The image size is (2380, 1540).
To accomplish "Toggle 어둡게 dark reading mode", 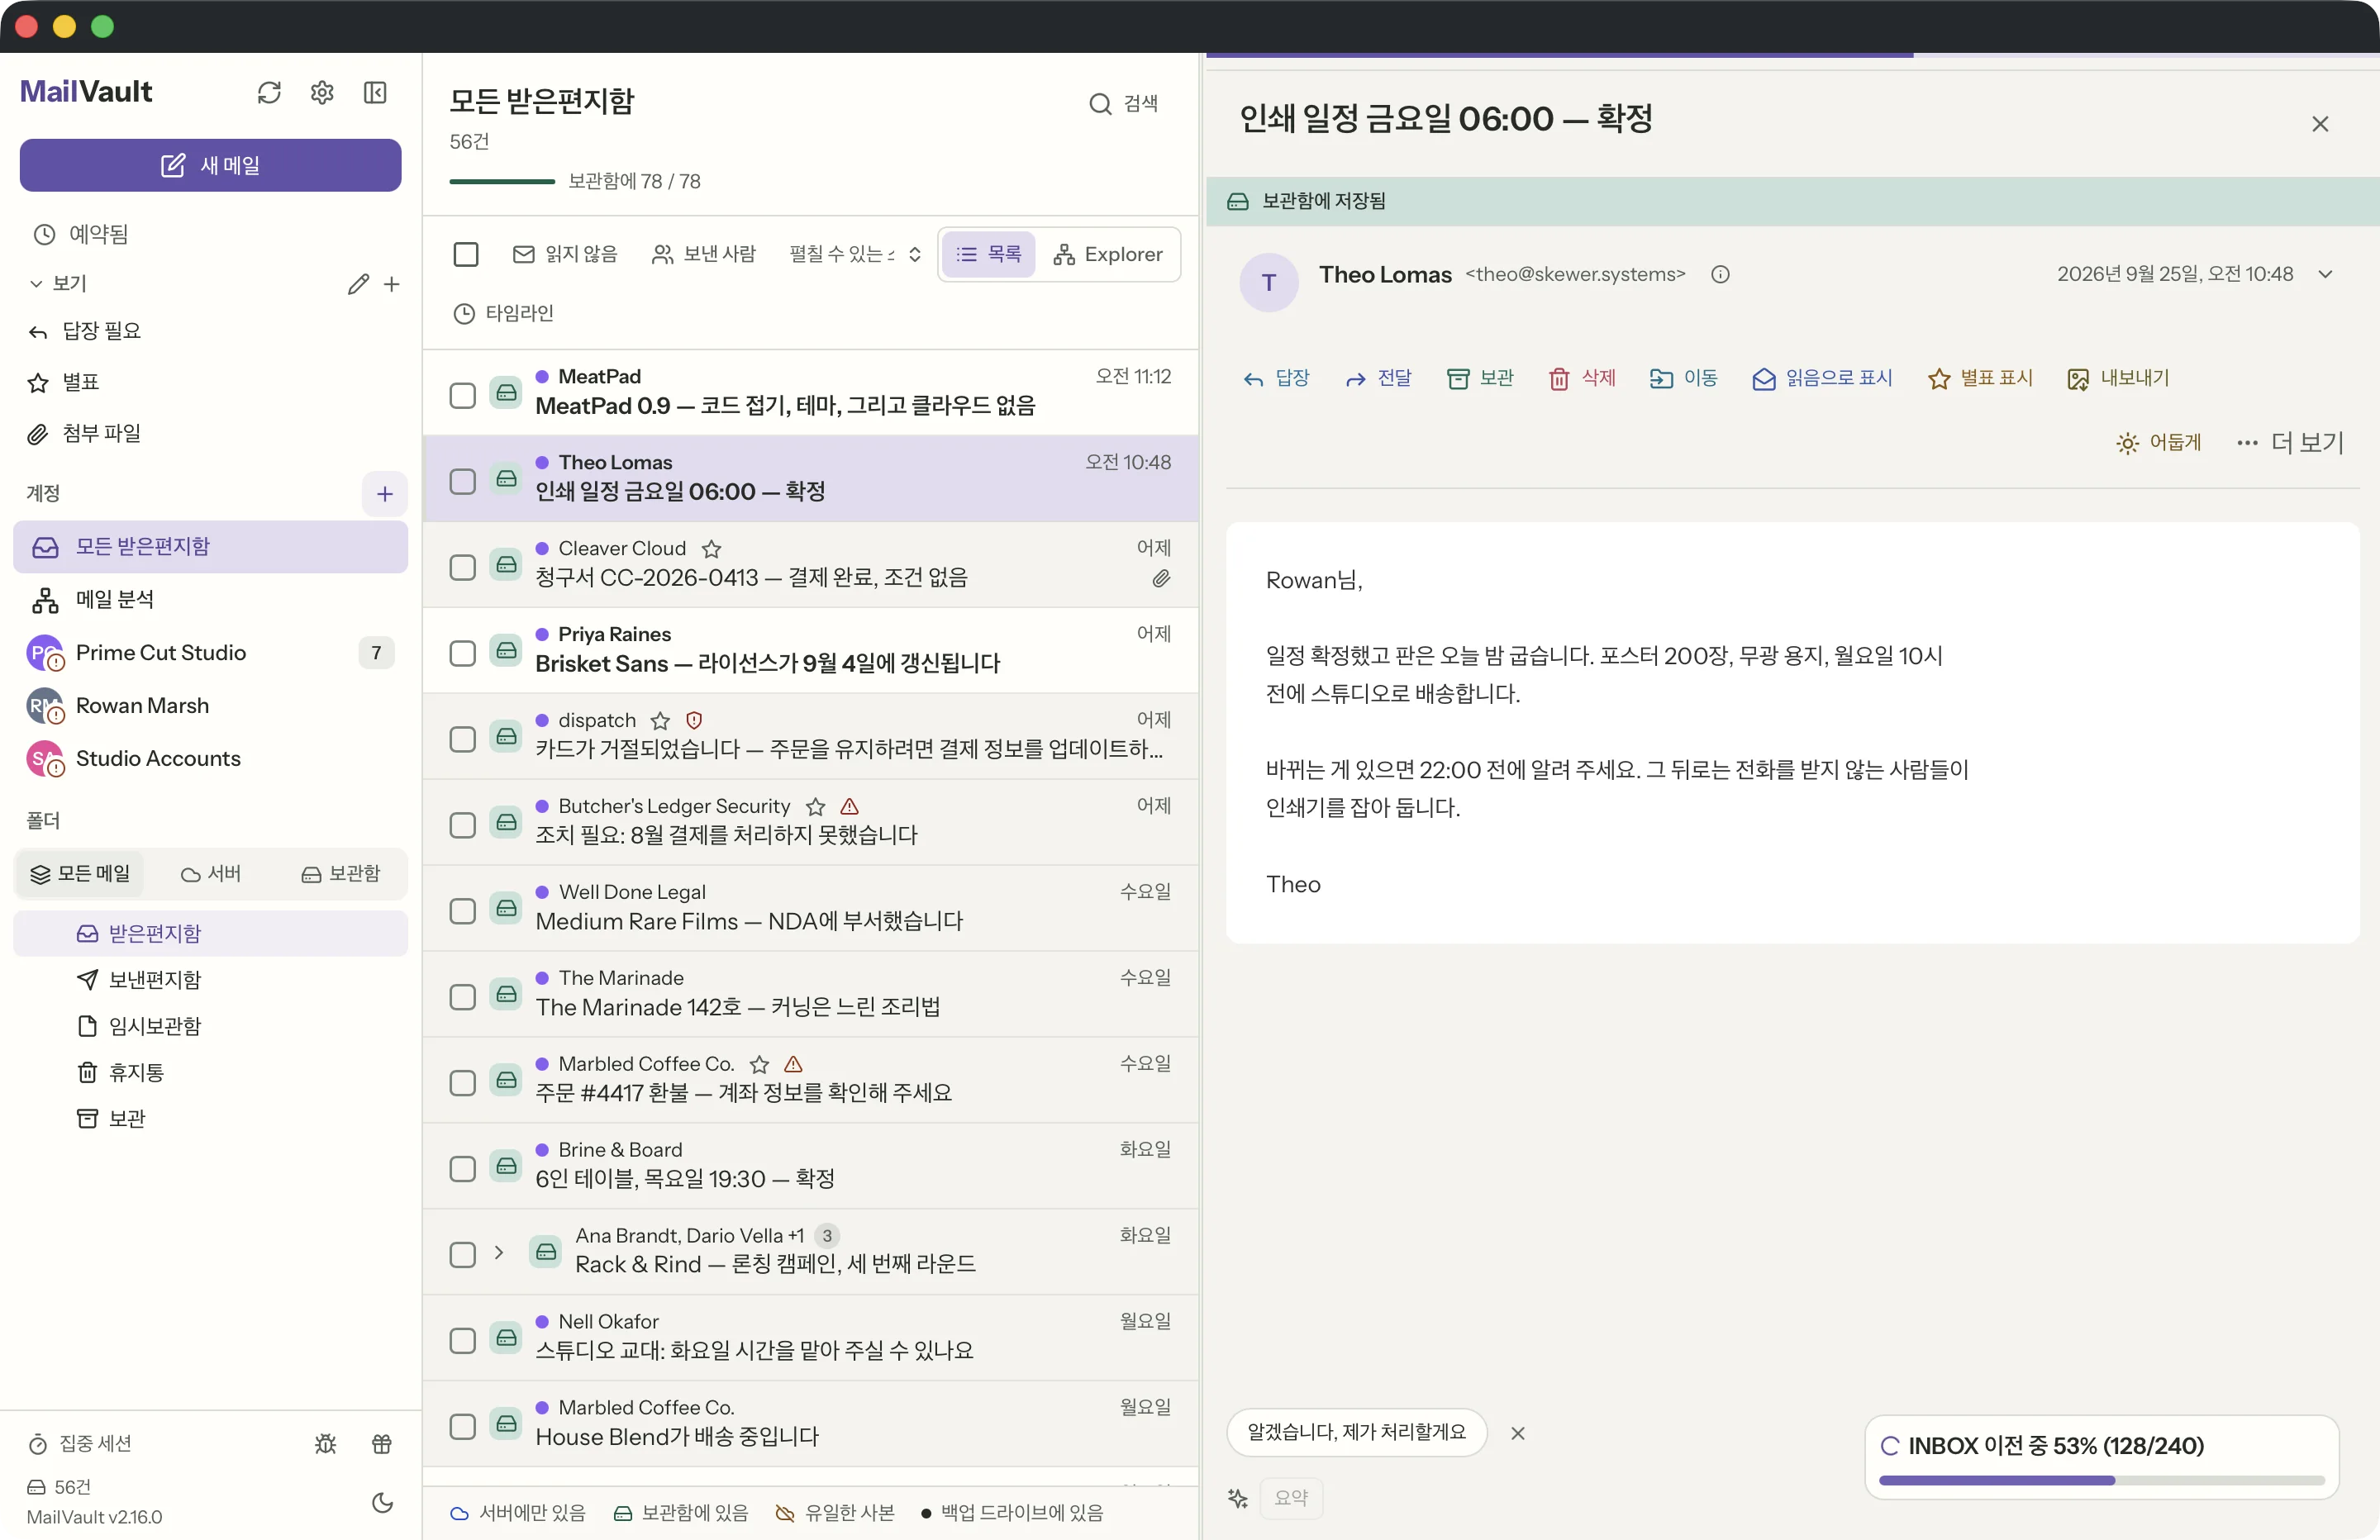I will [2158, 442].
